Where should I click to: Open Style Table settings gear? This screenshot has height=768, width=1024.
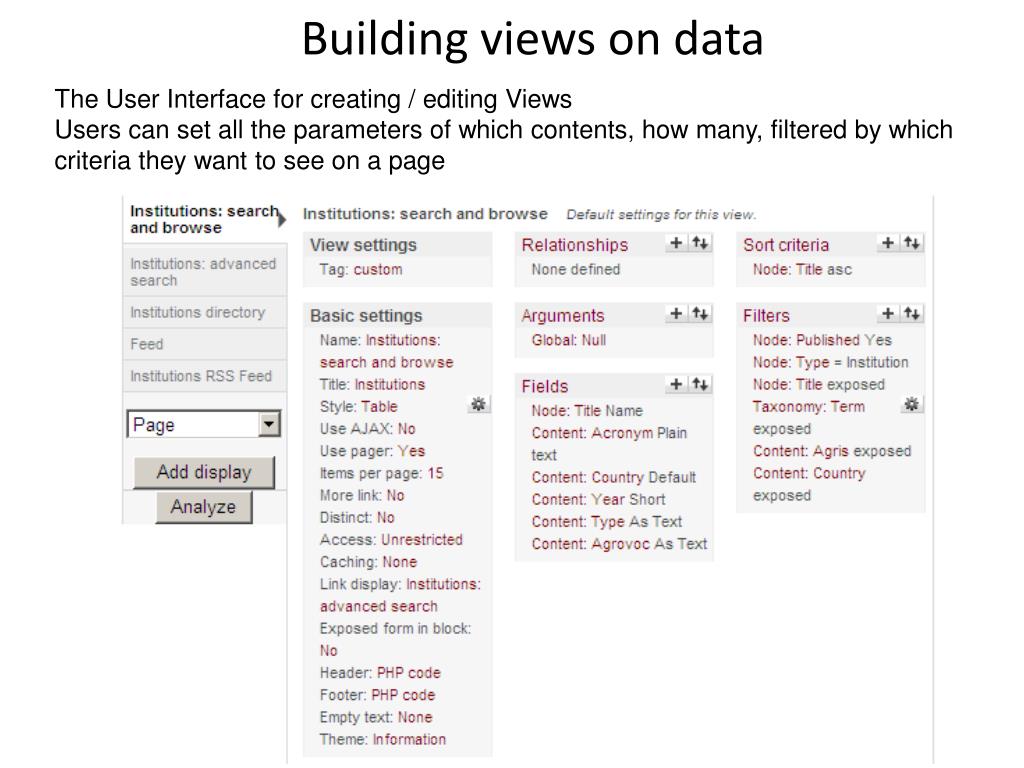click(479, 404)
